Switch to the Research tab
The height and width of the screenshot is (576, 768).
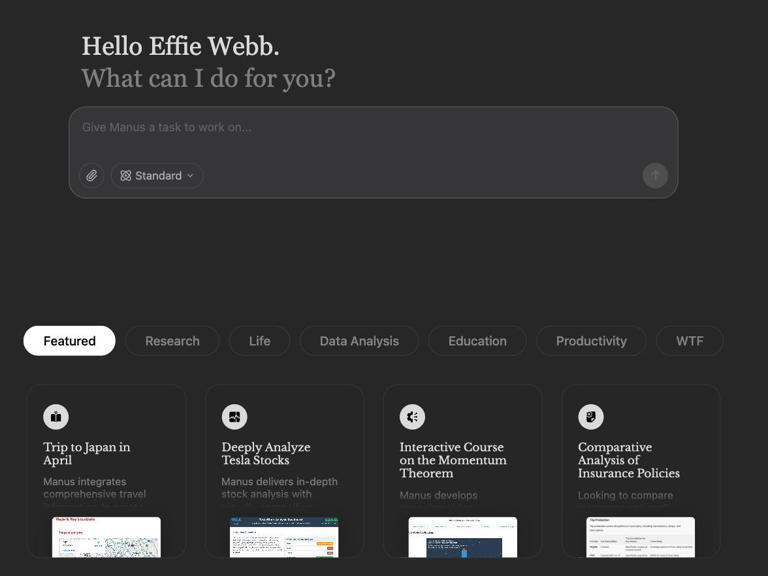172,341
